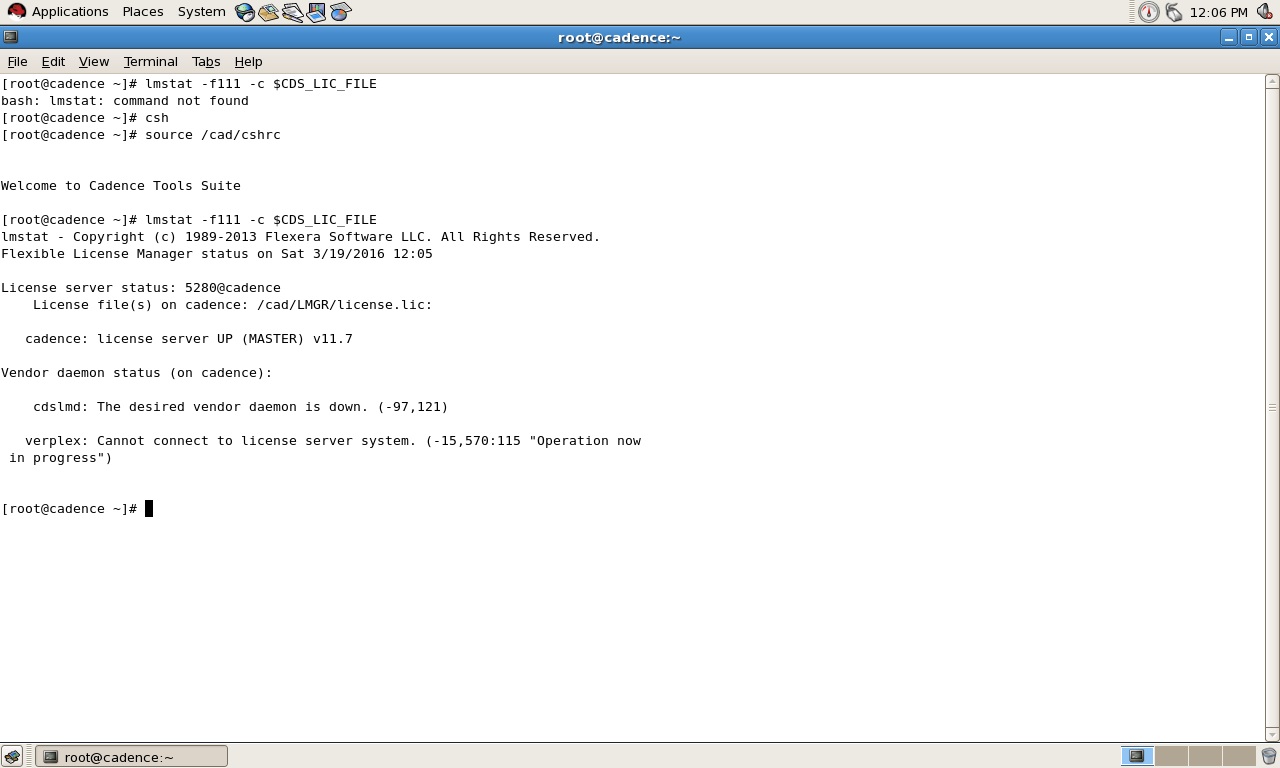Open the Trash icon in bottom panel
1280x768 pixels.
click(1269, 756)
